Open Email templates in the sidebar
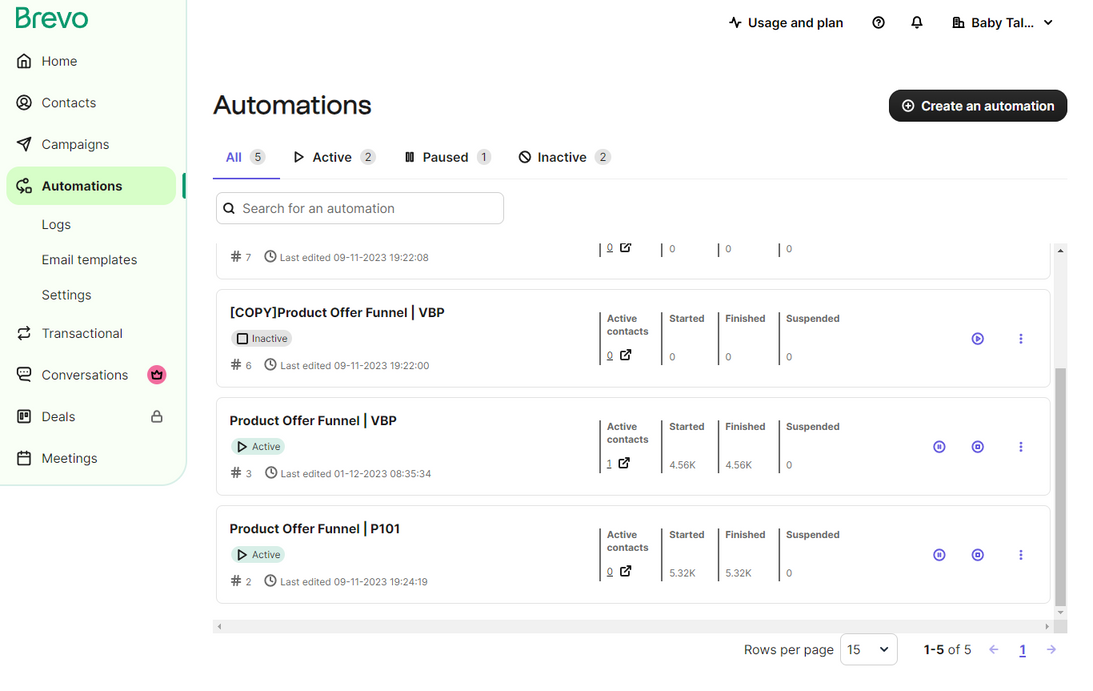The width and height of the screenshot is (1093, 691). tap(89, 260)
